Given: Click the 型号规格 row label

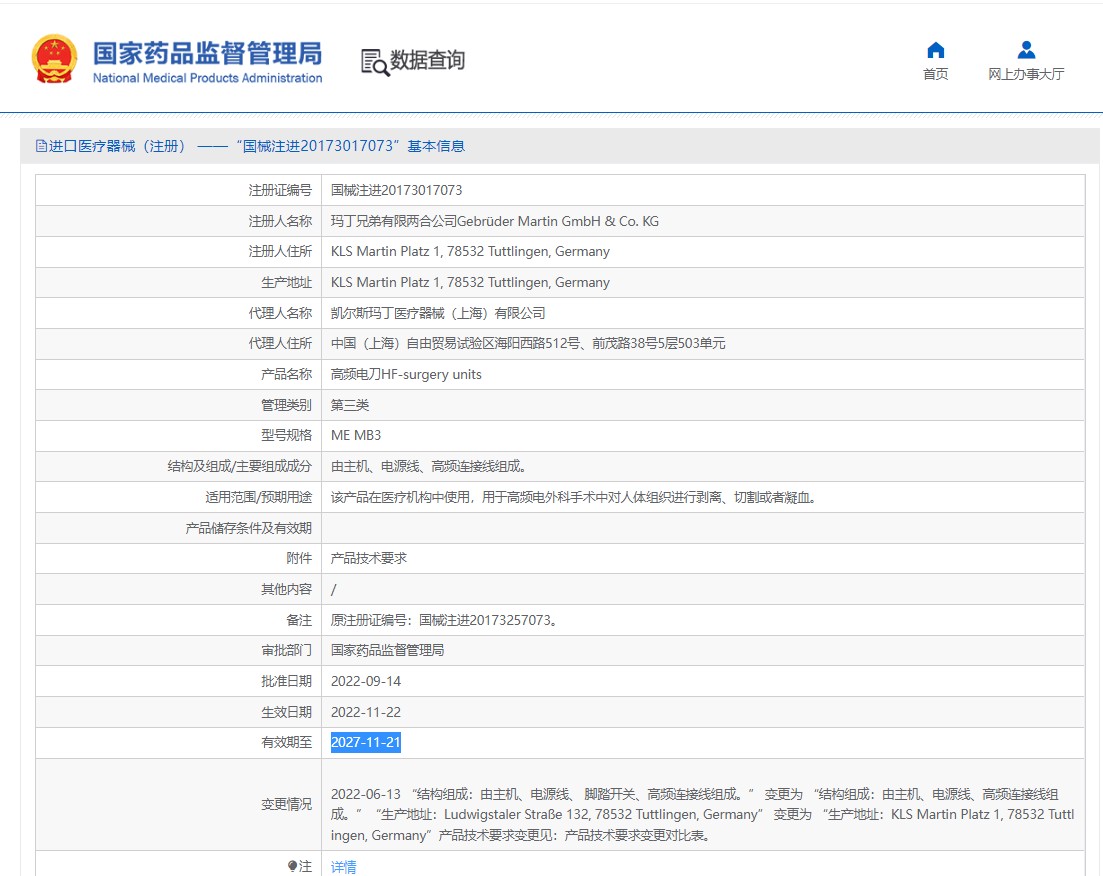Looking at the screenshot, I should (x=286, y=436).
